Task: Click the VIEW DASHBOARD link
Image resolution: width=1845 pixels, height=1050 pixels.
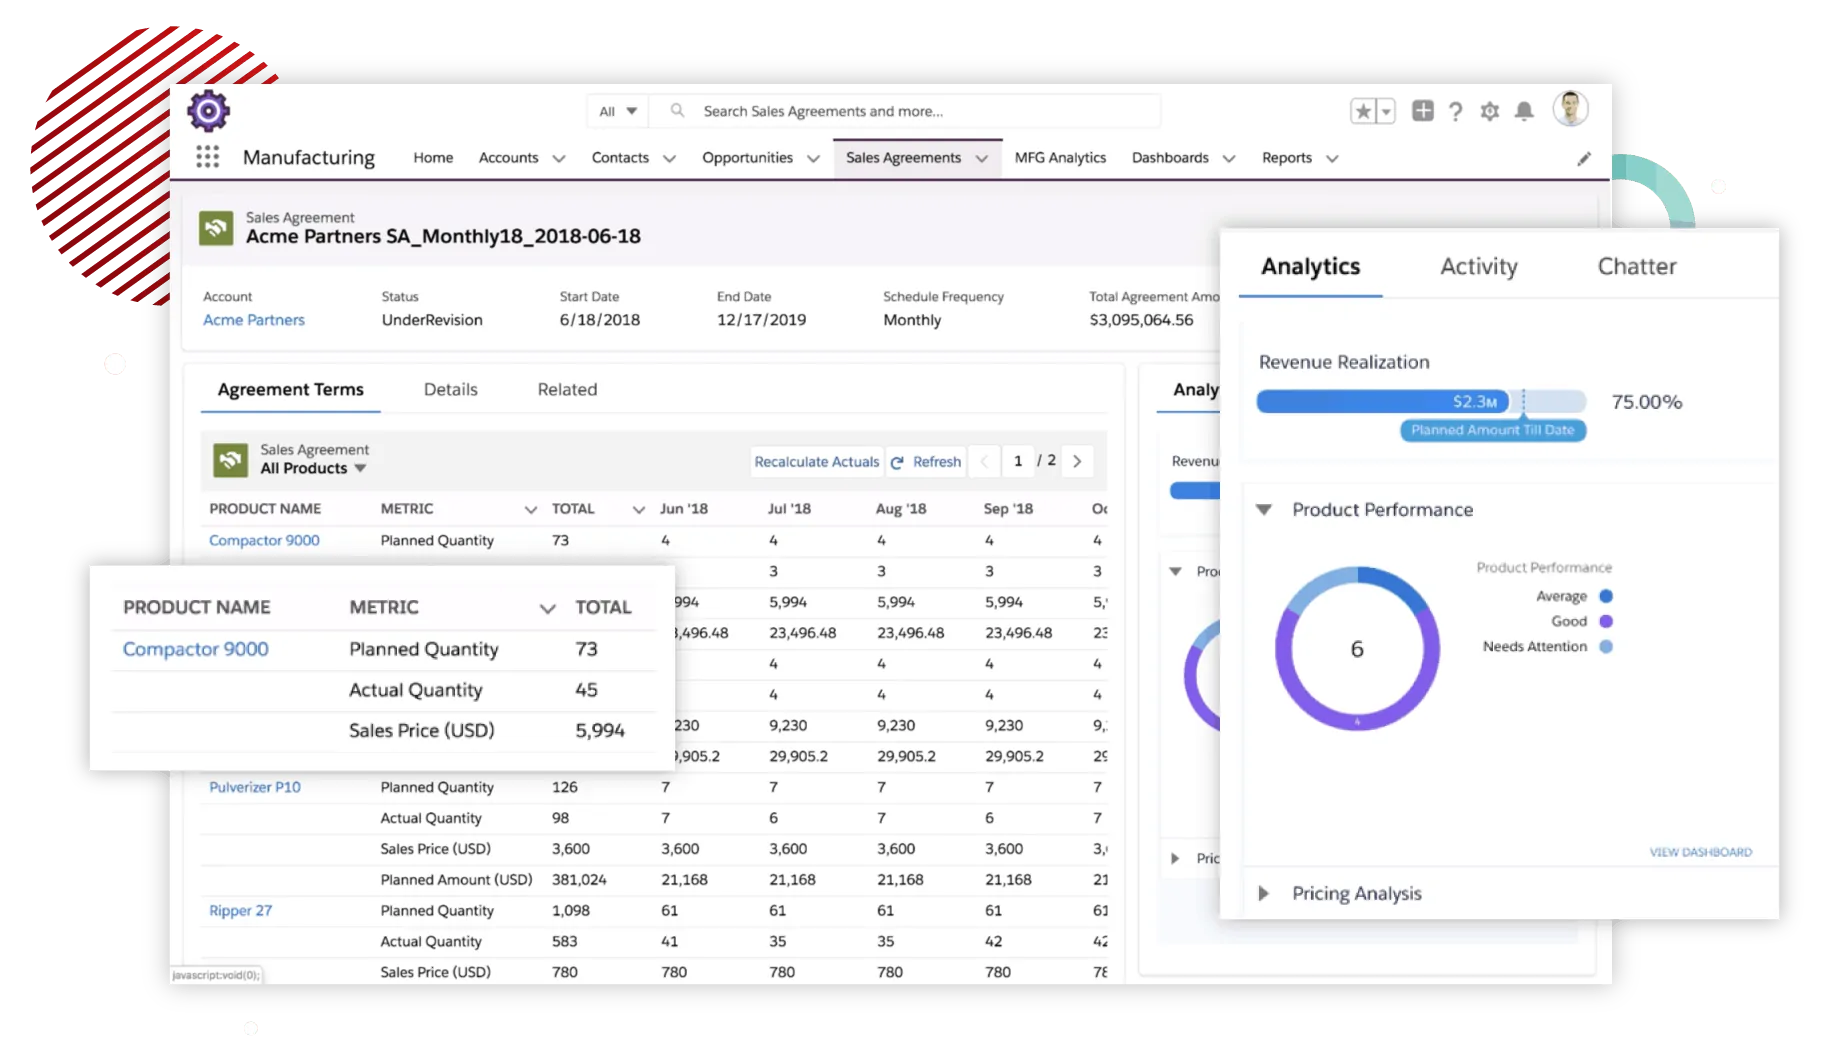Action: pyautogui.click(x=1700, y=853)
